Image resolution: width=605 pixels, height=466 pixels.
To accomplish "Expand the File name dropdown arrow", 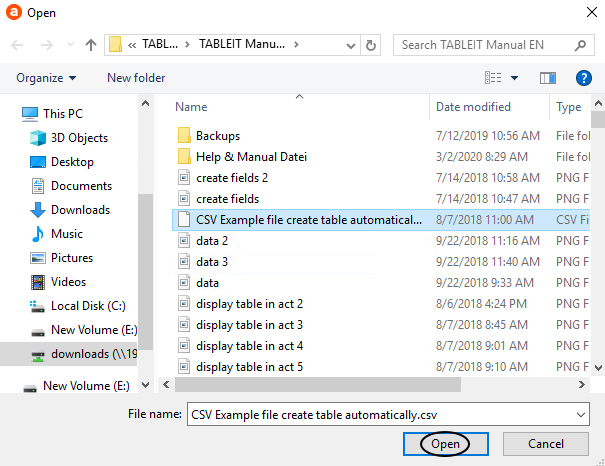I will [581, 415].
